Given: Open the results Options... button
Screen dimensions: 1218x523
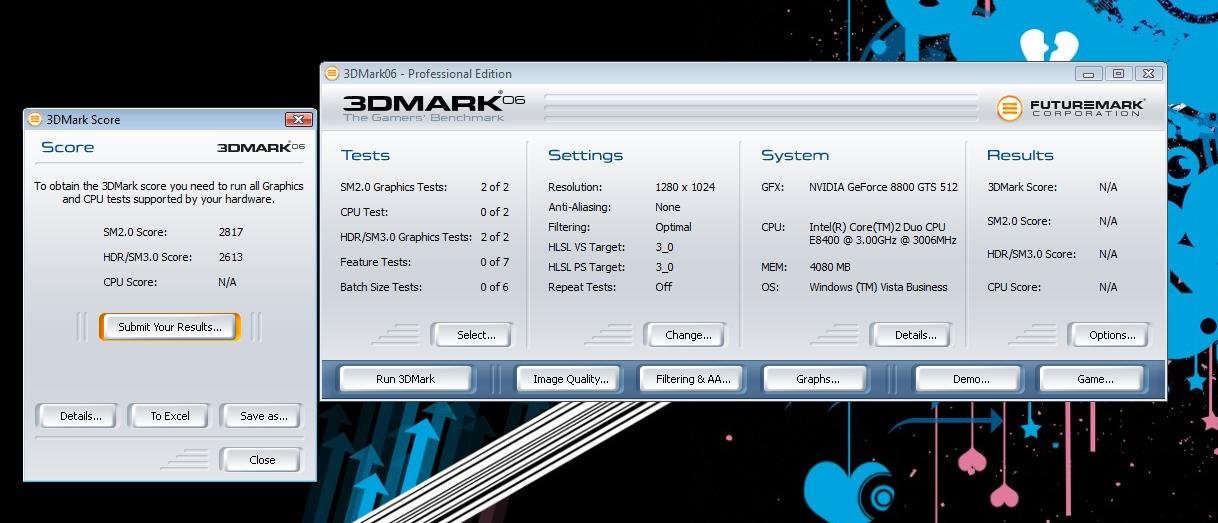Looking at the screenshot, I should [1109, 335].
